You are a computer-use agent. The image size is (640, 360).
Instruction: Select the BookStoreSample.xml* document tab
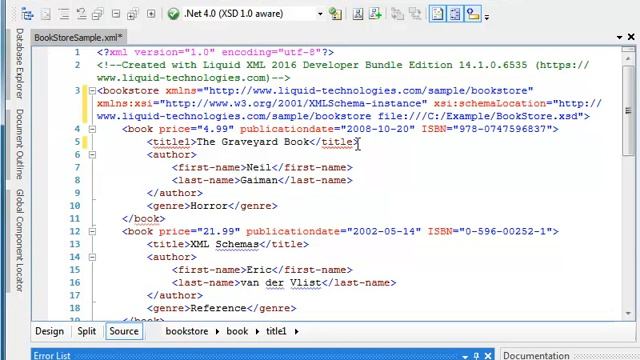coord(78,38)
